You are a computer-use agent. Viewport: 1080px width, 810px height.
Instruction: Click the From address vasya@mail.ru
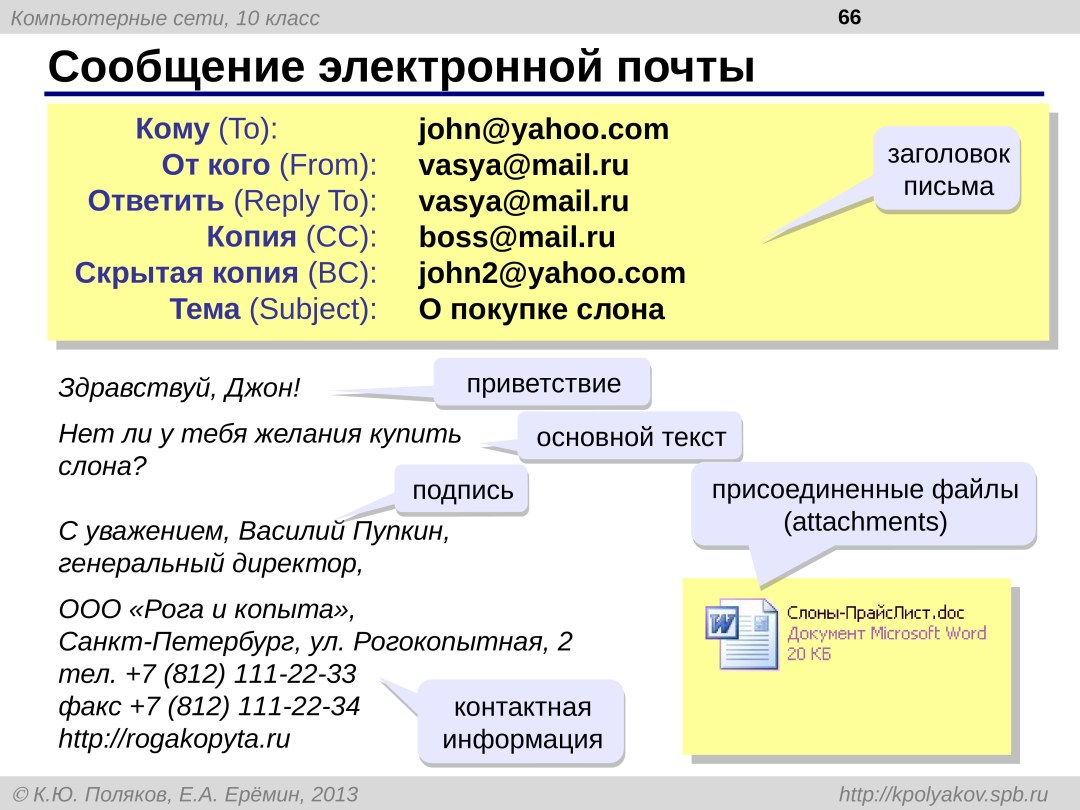click(523, 165)
